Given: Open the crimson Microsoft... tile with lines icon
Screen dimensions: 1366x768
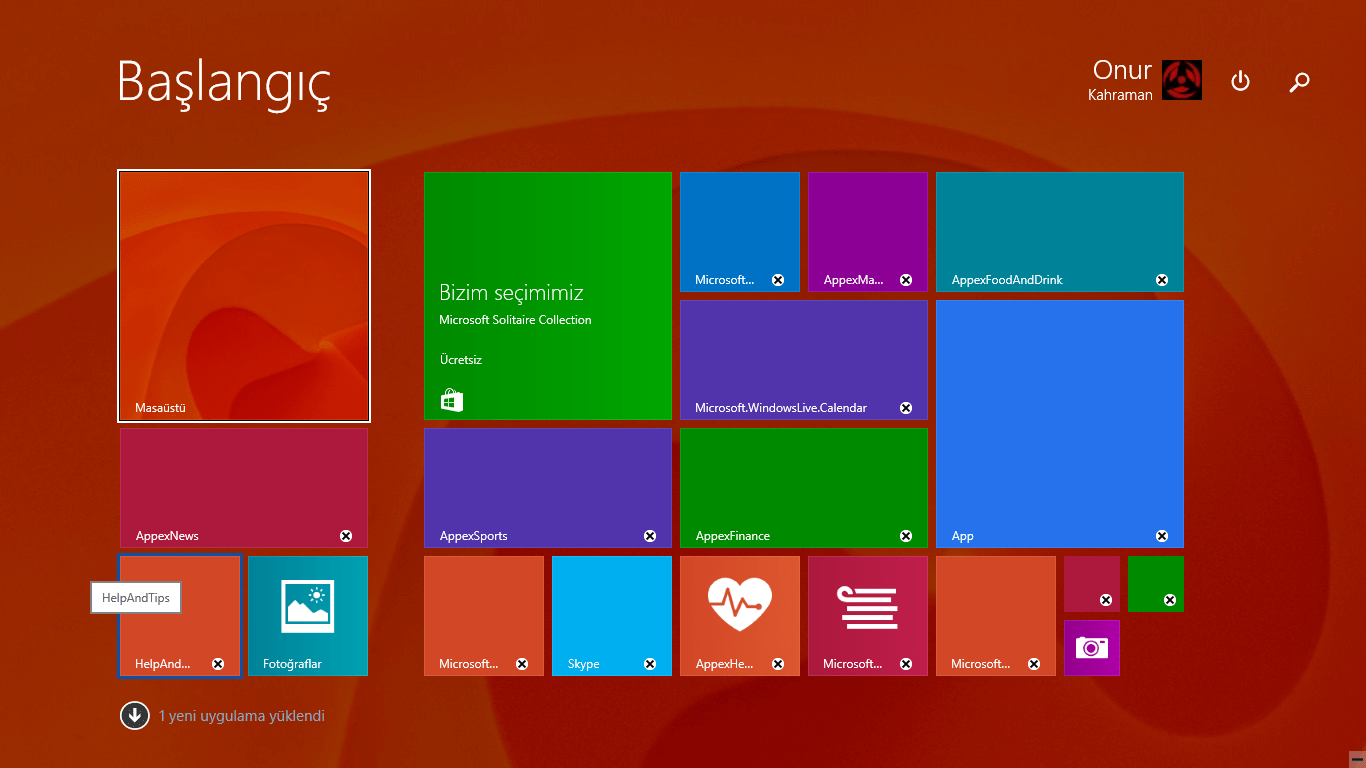Looking at the screenshot, I should pyautogui.click(x=868, y=616).
